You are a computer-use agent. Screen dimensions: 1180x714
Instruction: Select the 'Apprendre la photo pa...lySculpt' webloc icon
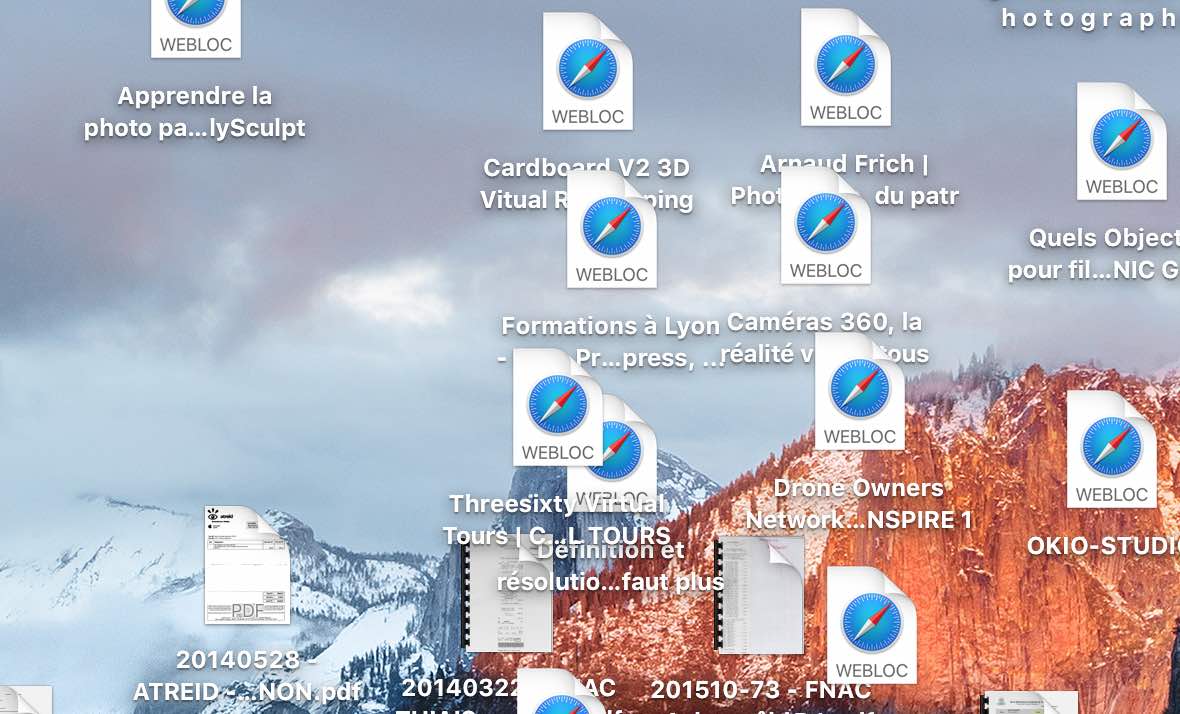[x=196, y=27]
